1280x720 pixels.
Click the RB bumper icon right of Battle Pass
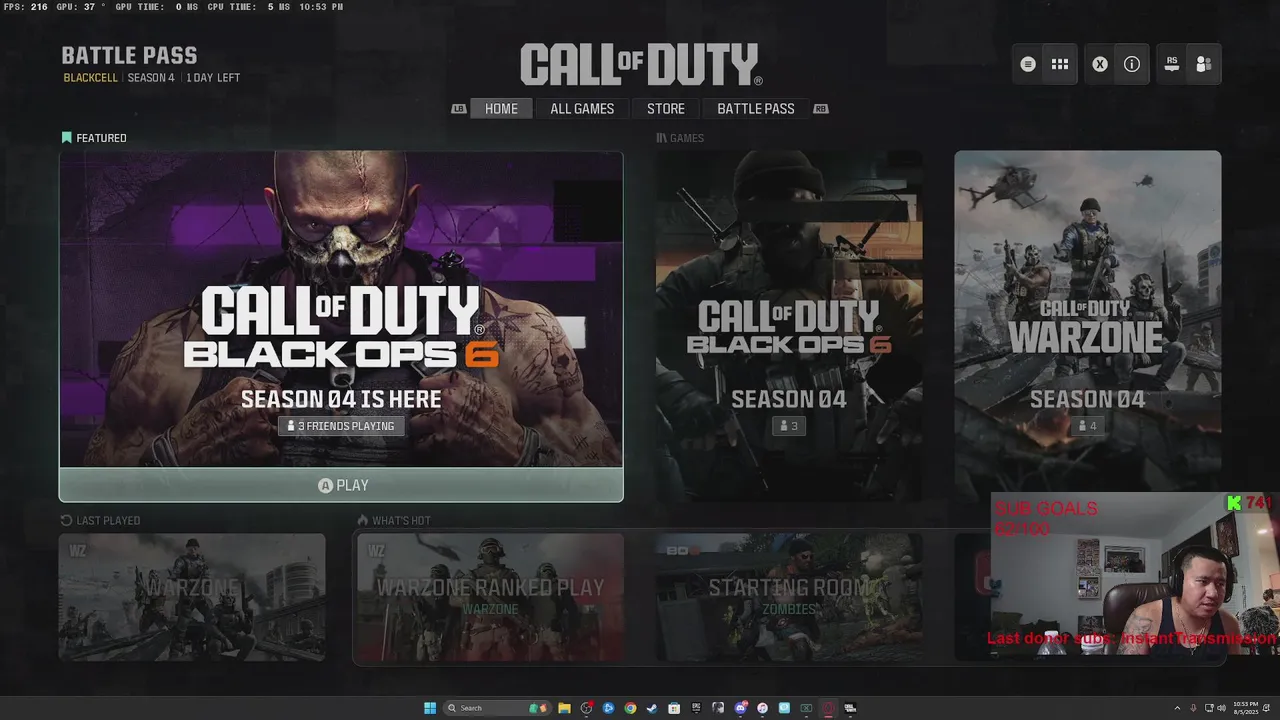click(821, 109)
